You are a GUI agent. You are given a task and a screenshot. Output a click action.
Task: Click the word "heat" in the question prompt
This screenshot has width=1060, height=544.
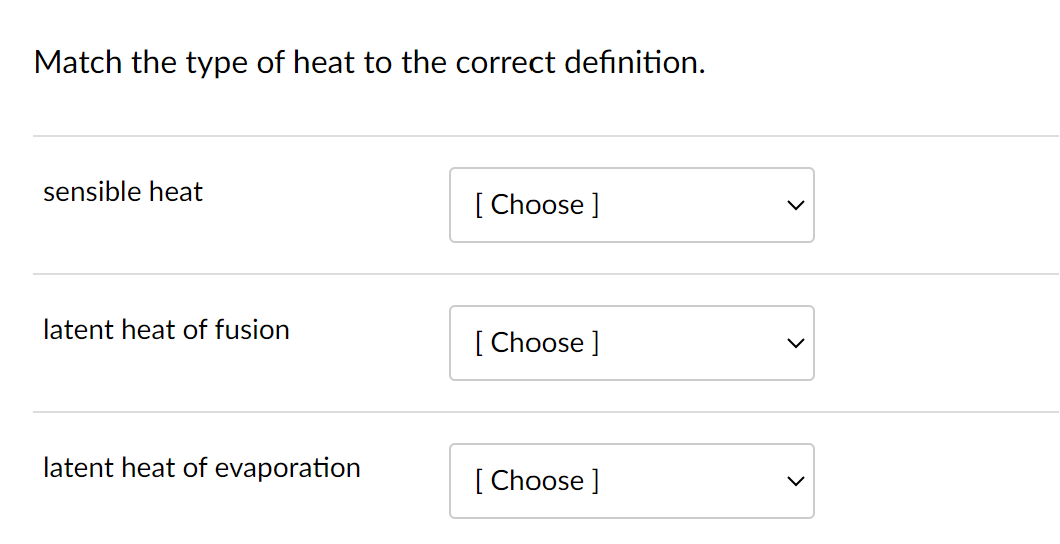pyautogui.click(x=324, y=63)
